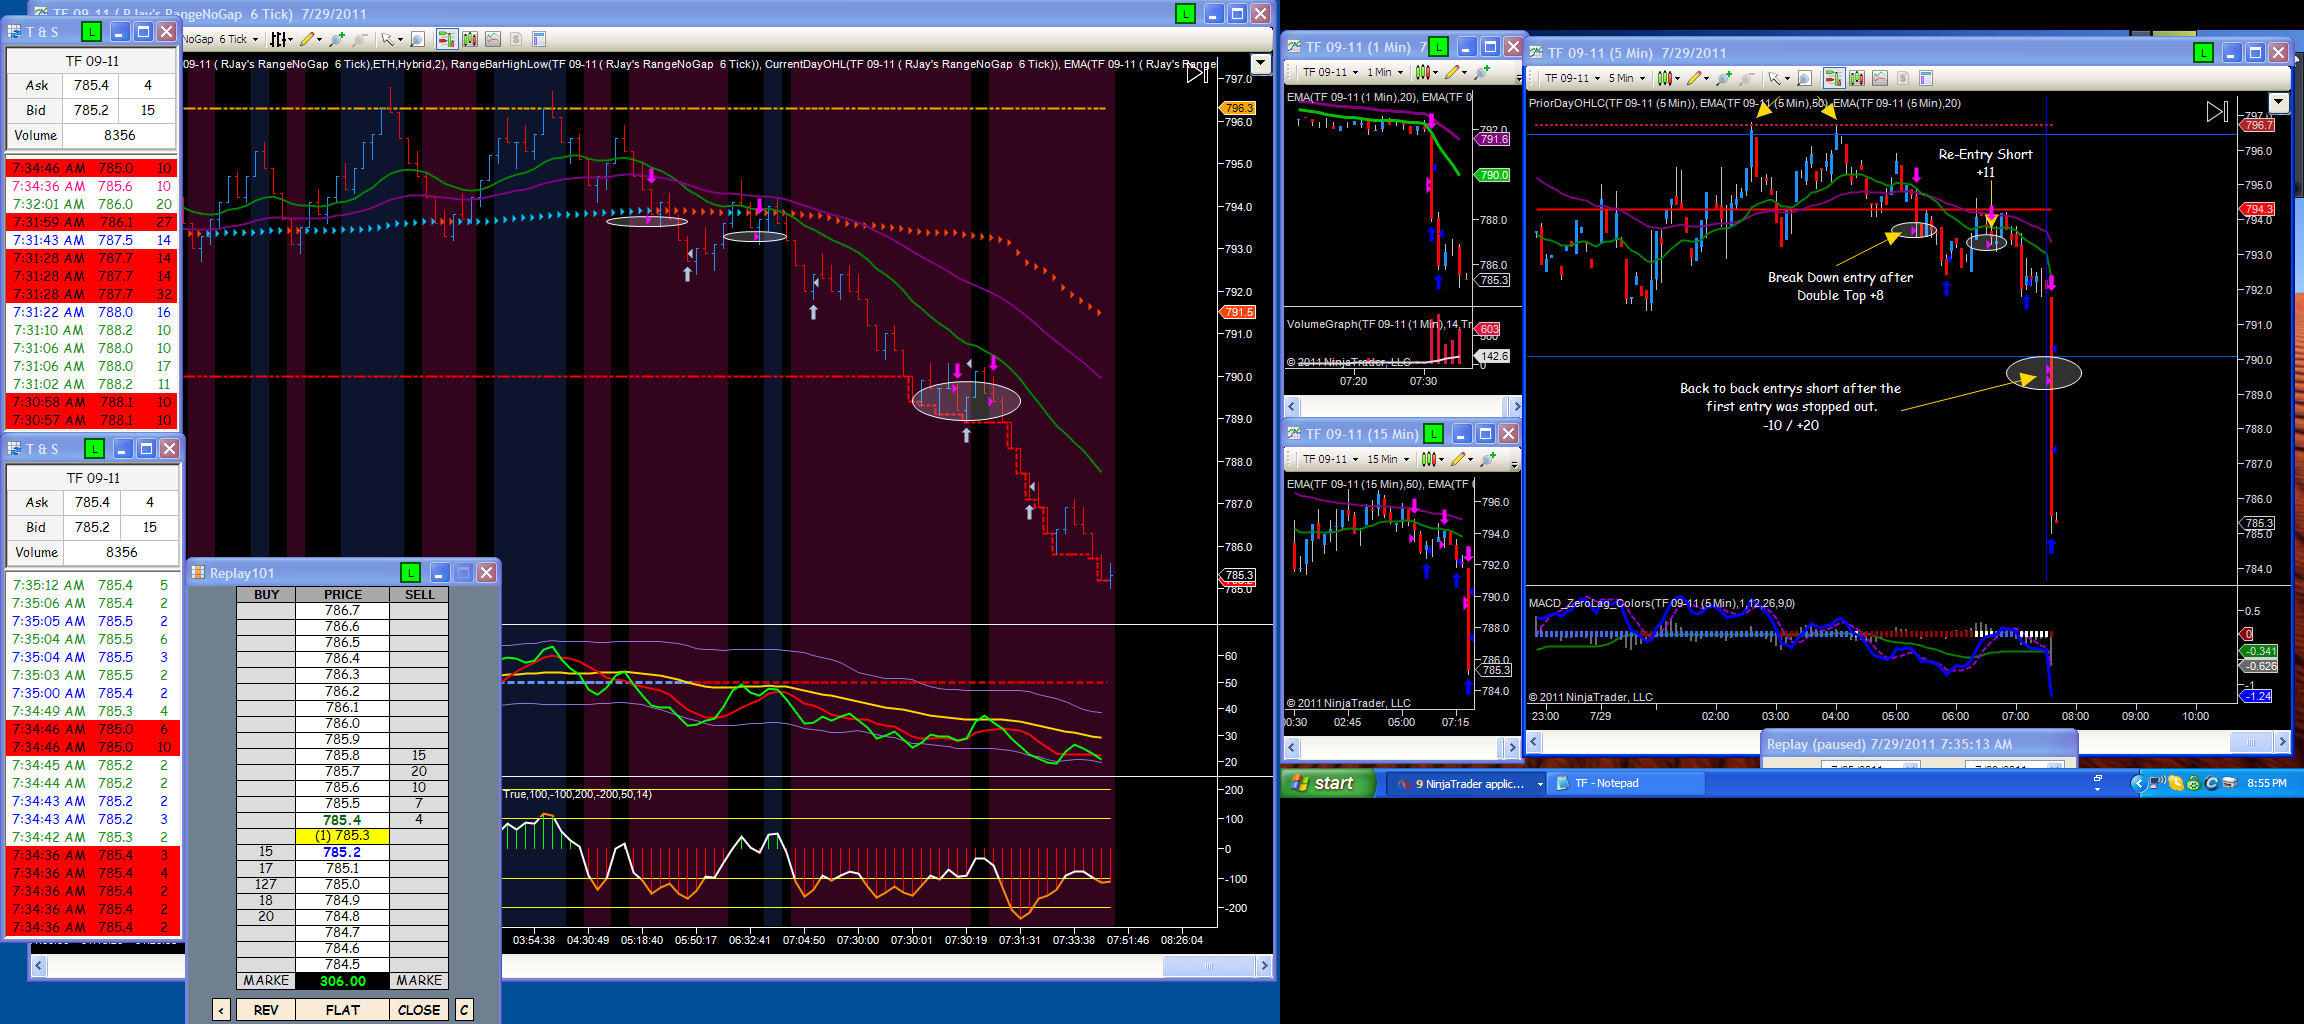Click the FLAT button in Replay101
Image resolution: width=2304 pixels, height=1024 pixels.
(x=342, y=1010)
